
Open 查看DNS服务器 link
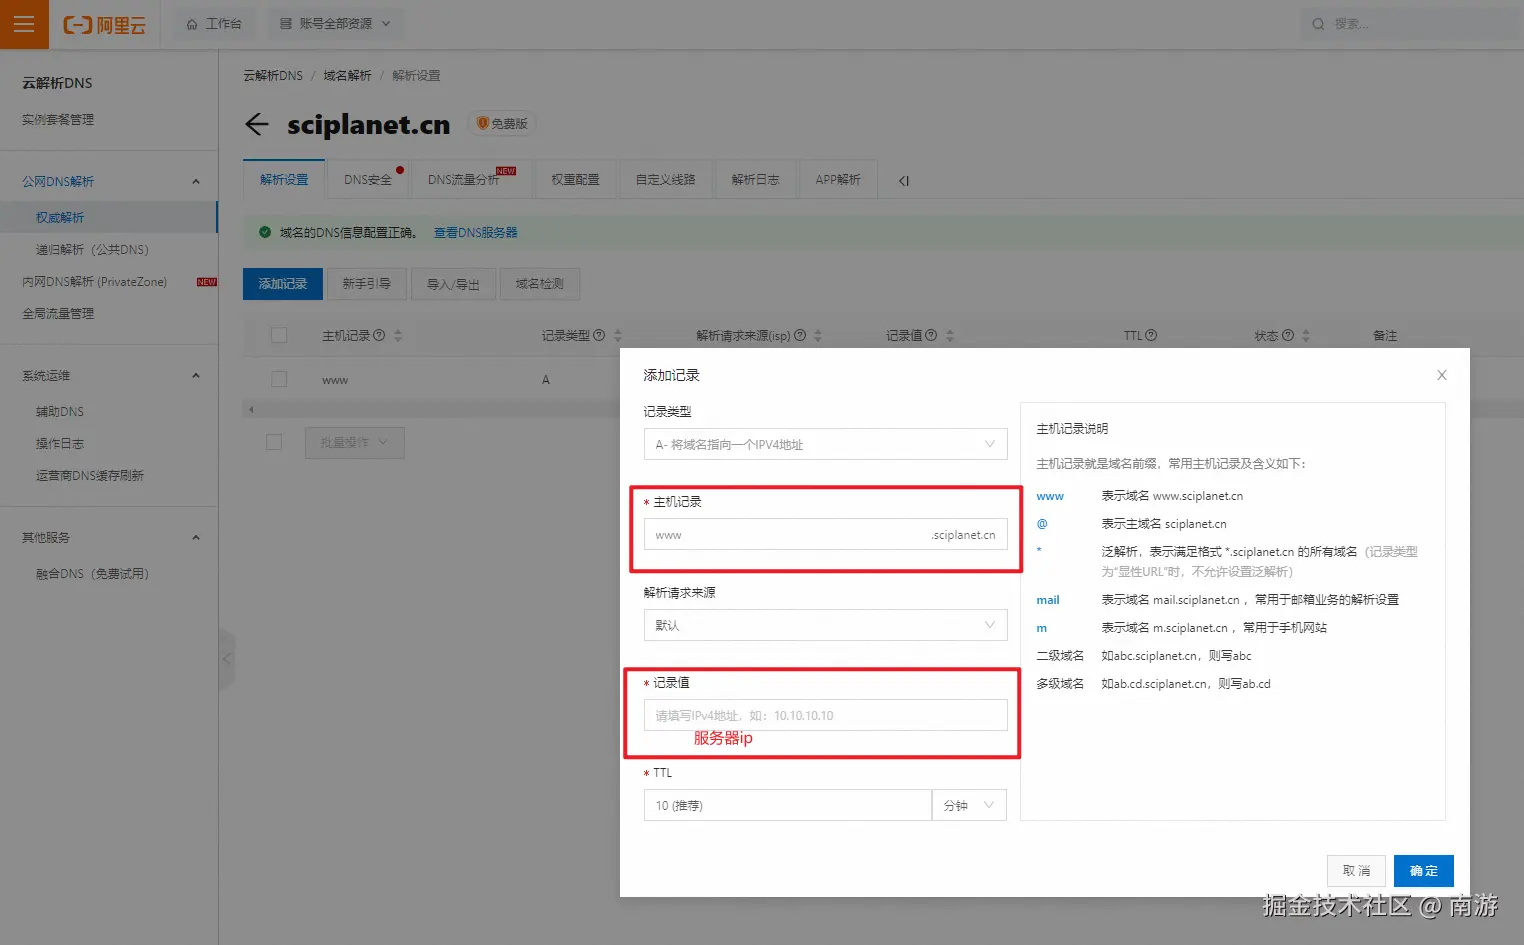476,232
